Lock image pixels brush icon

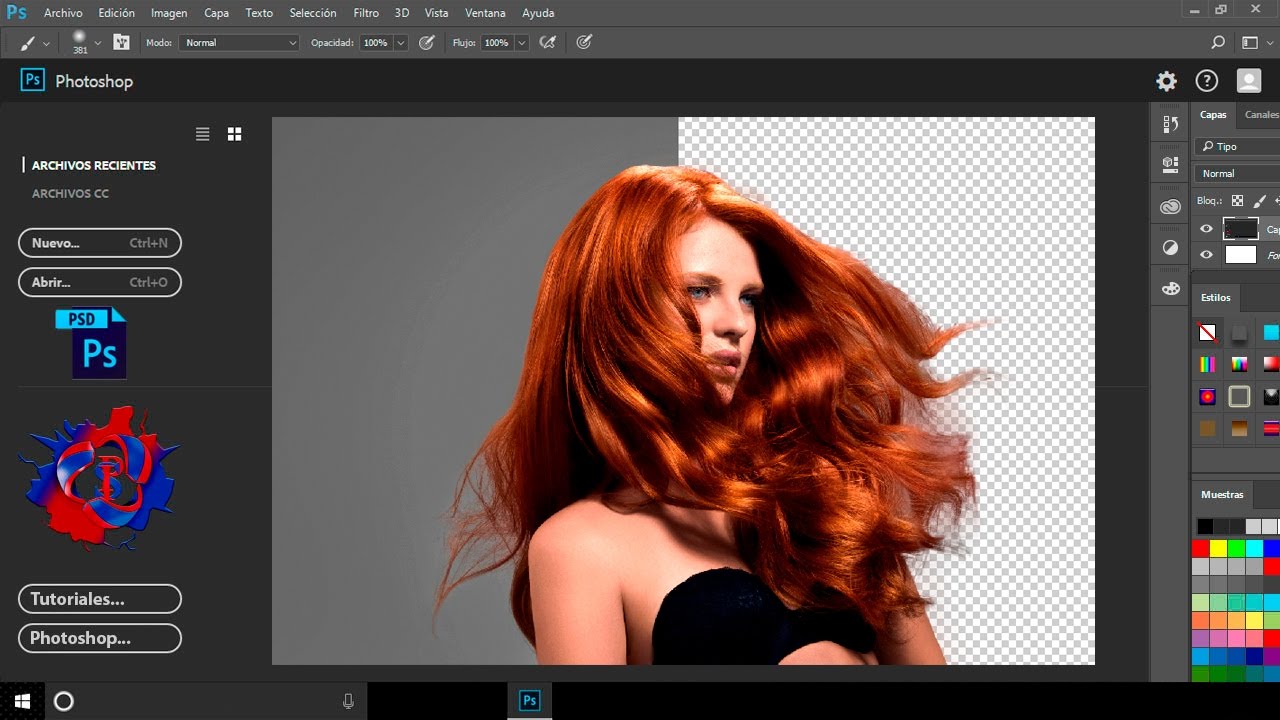pos(1260,201)
